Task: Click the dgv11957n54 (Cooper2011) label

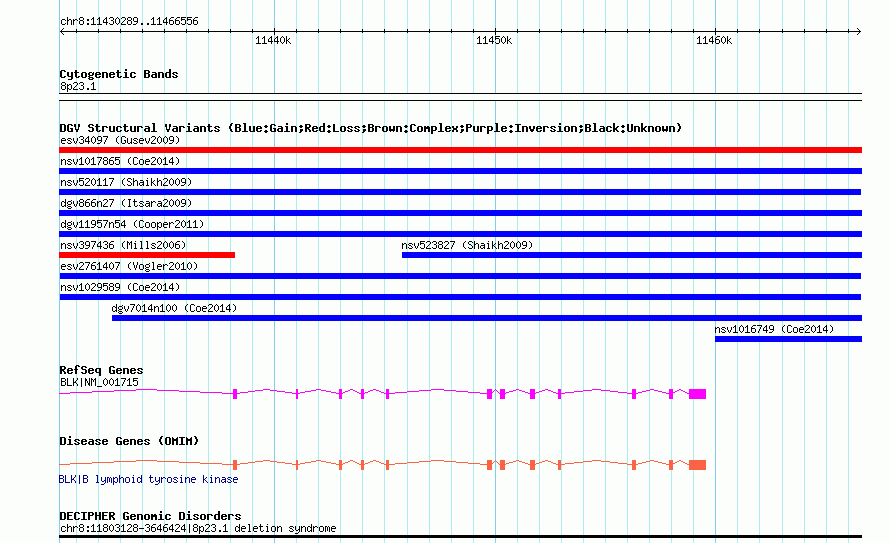Action: click(132, 224)
